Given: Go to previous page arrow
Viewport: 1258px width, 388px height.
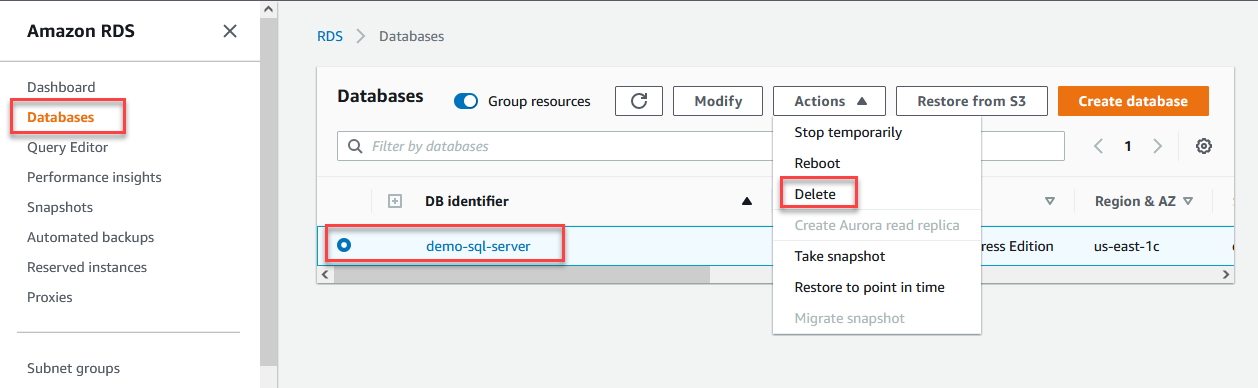Looking at the screenshot, I should click(x=1098, y=146).
